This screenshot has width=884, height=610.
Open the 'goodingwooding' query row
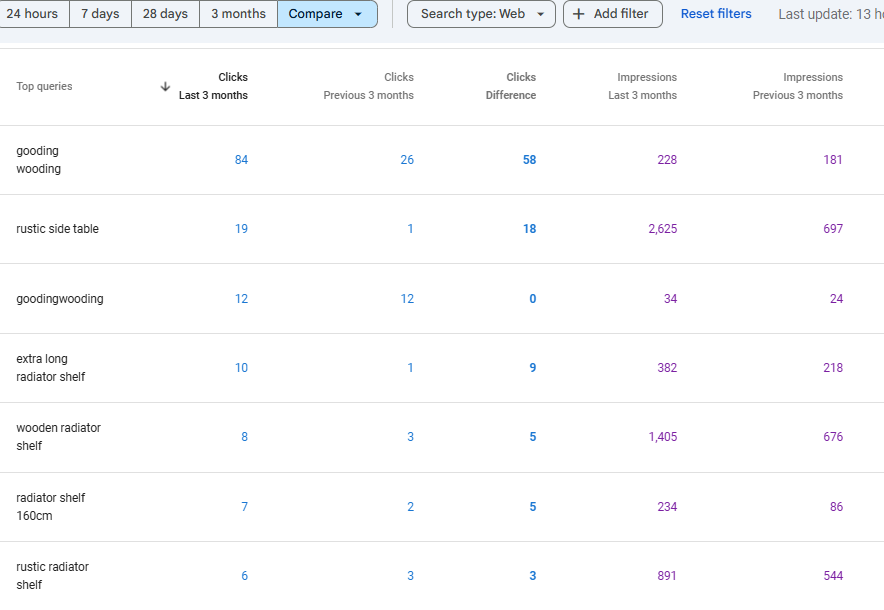point(59,299)
